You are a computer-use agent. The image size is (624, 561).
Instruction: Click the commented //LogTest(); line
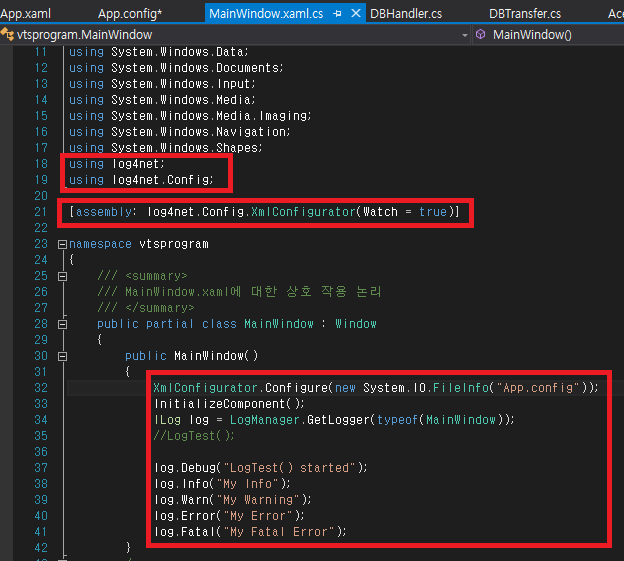click(194, 436)
